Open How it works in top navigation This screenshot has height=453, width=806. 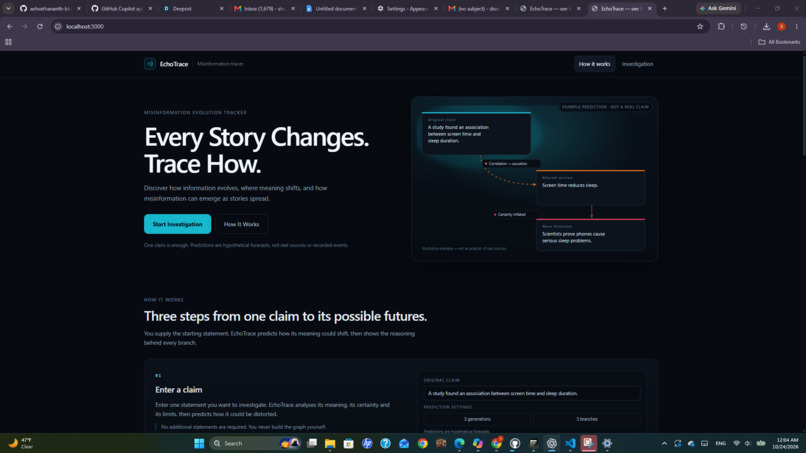[x=594, y=64]
